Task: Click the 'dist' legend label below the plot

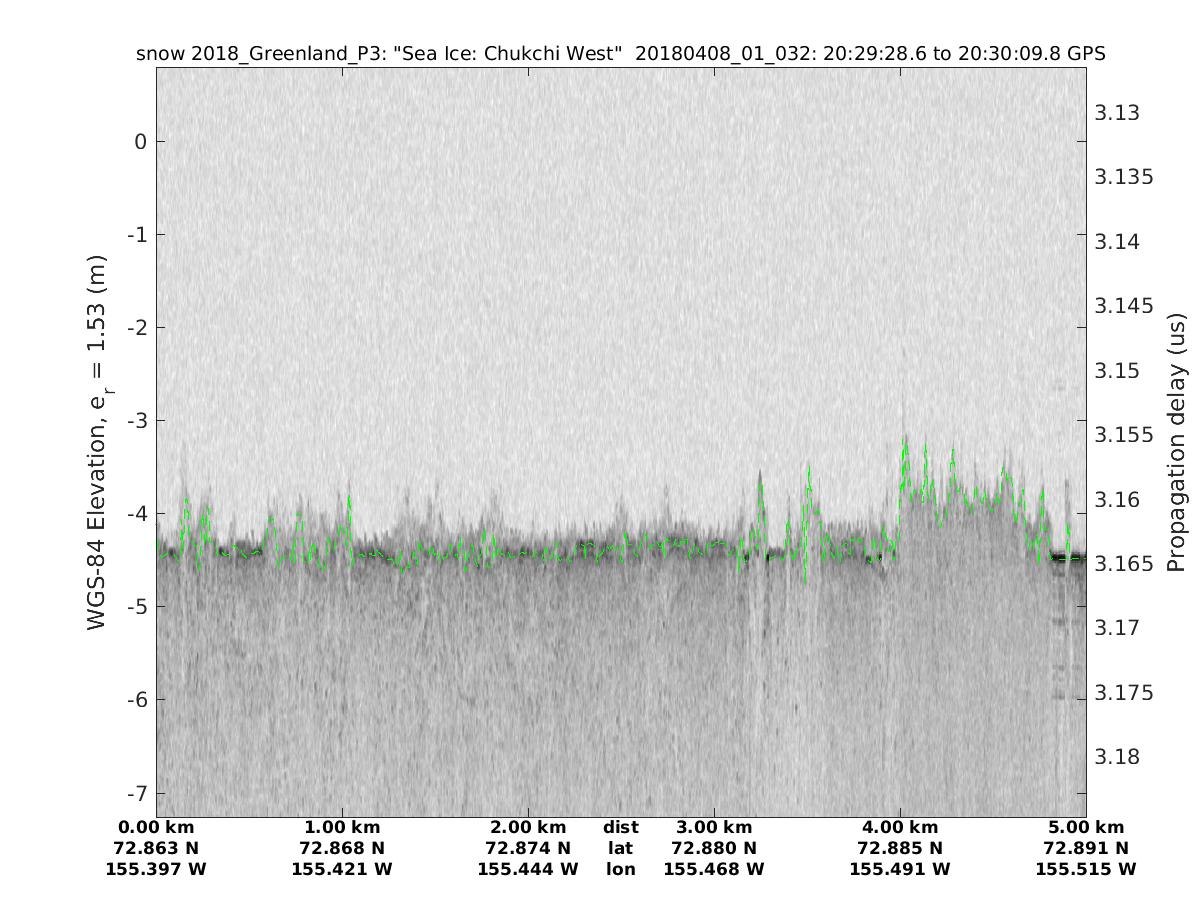Action: pyautogui.click(x=620, y=828)
